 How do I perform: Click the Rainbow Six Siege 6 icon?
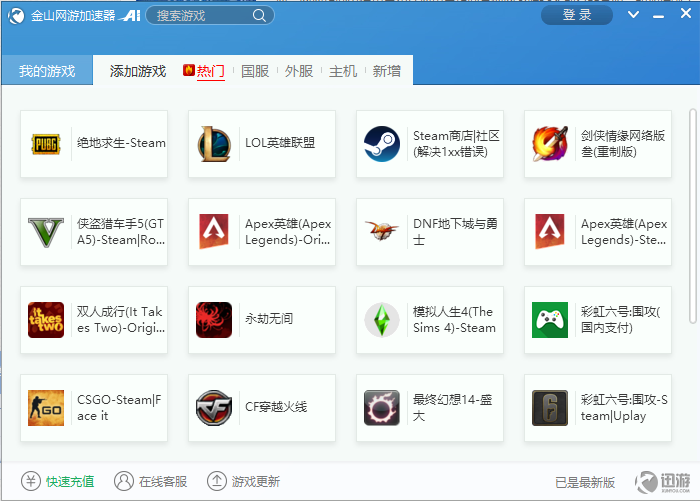click(x=550, y=408)
